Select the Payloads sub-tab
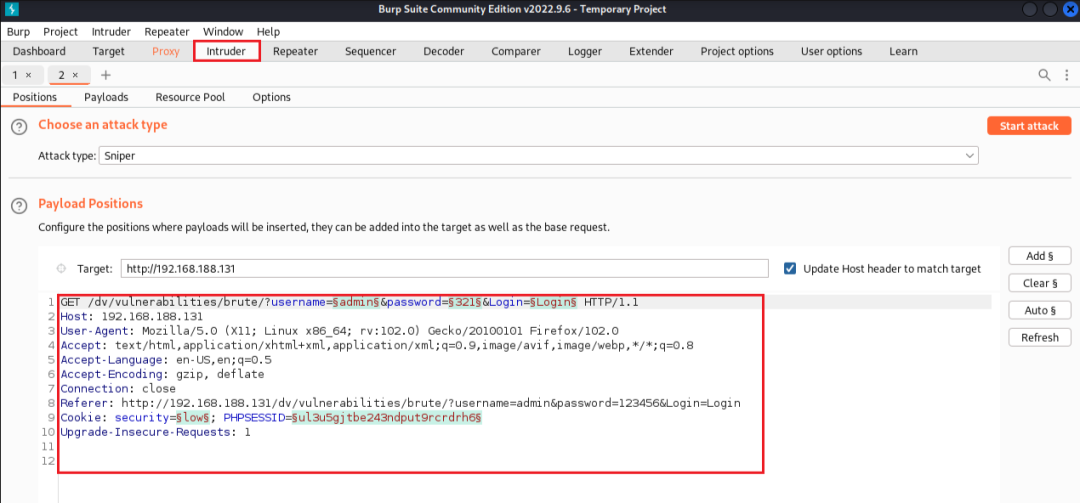The height and width of the screenshot is (503, 1080). tap(106, 97)
